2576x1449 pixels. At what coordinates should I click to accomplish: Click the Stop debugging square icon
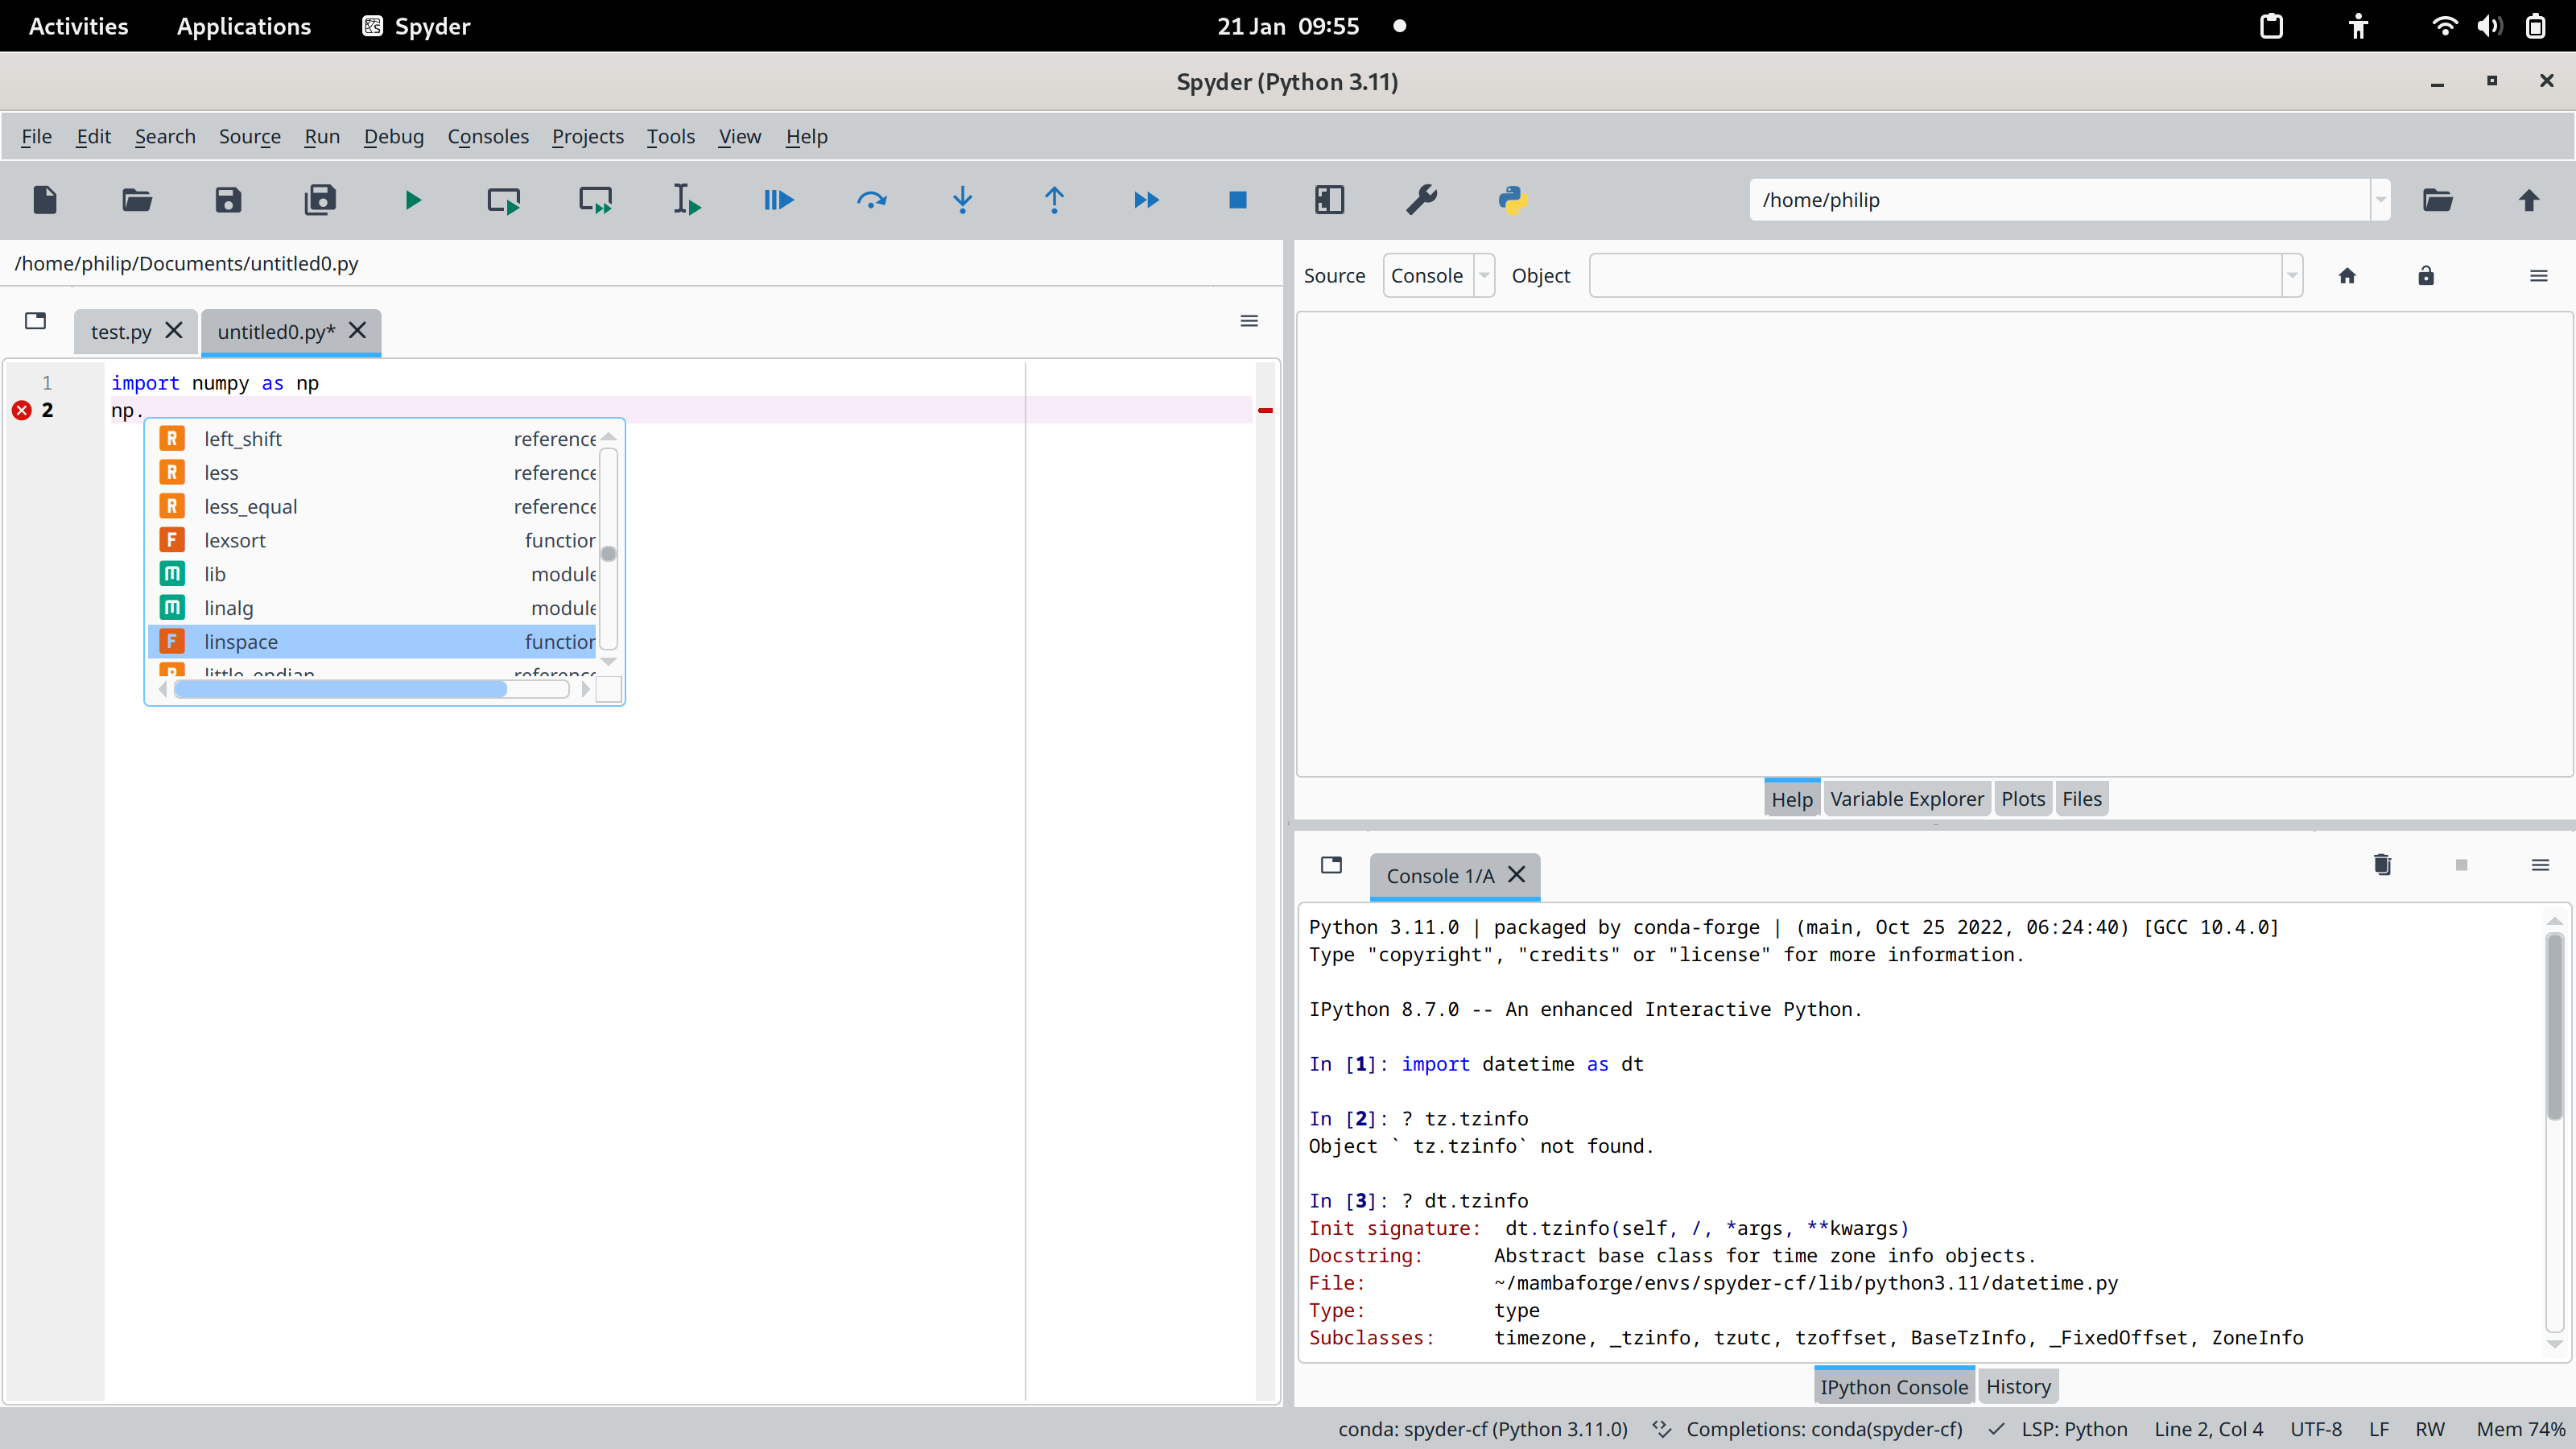1237,200
